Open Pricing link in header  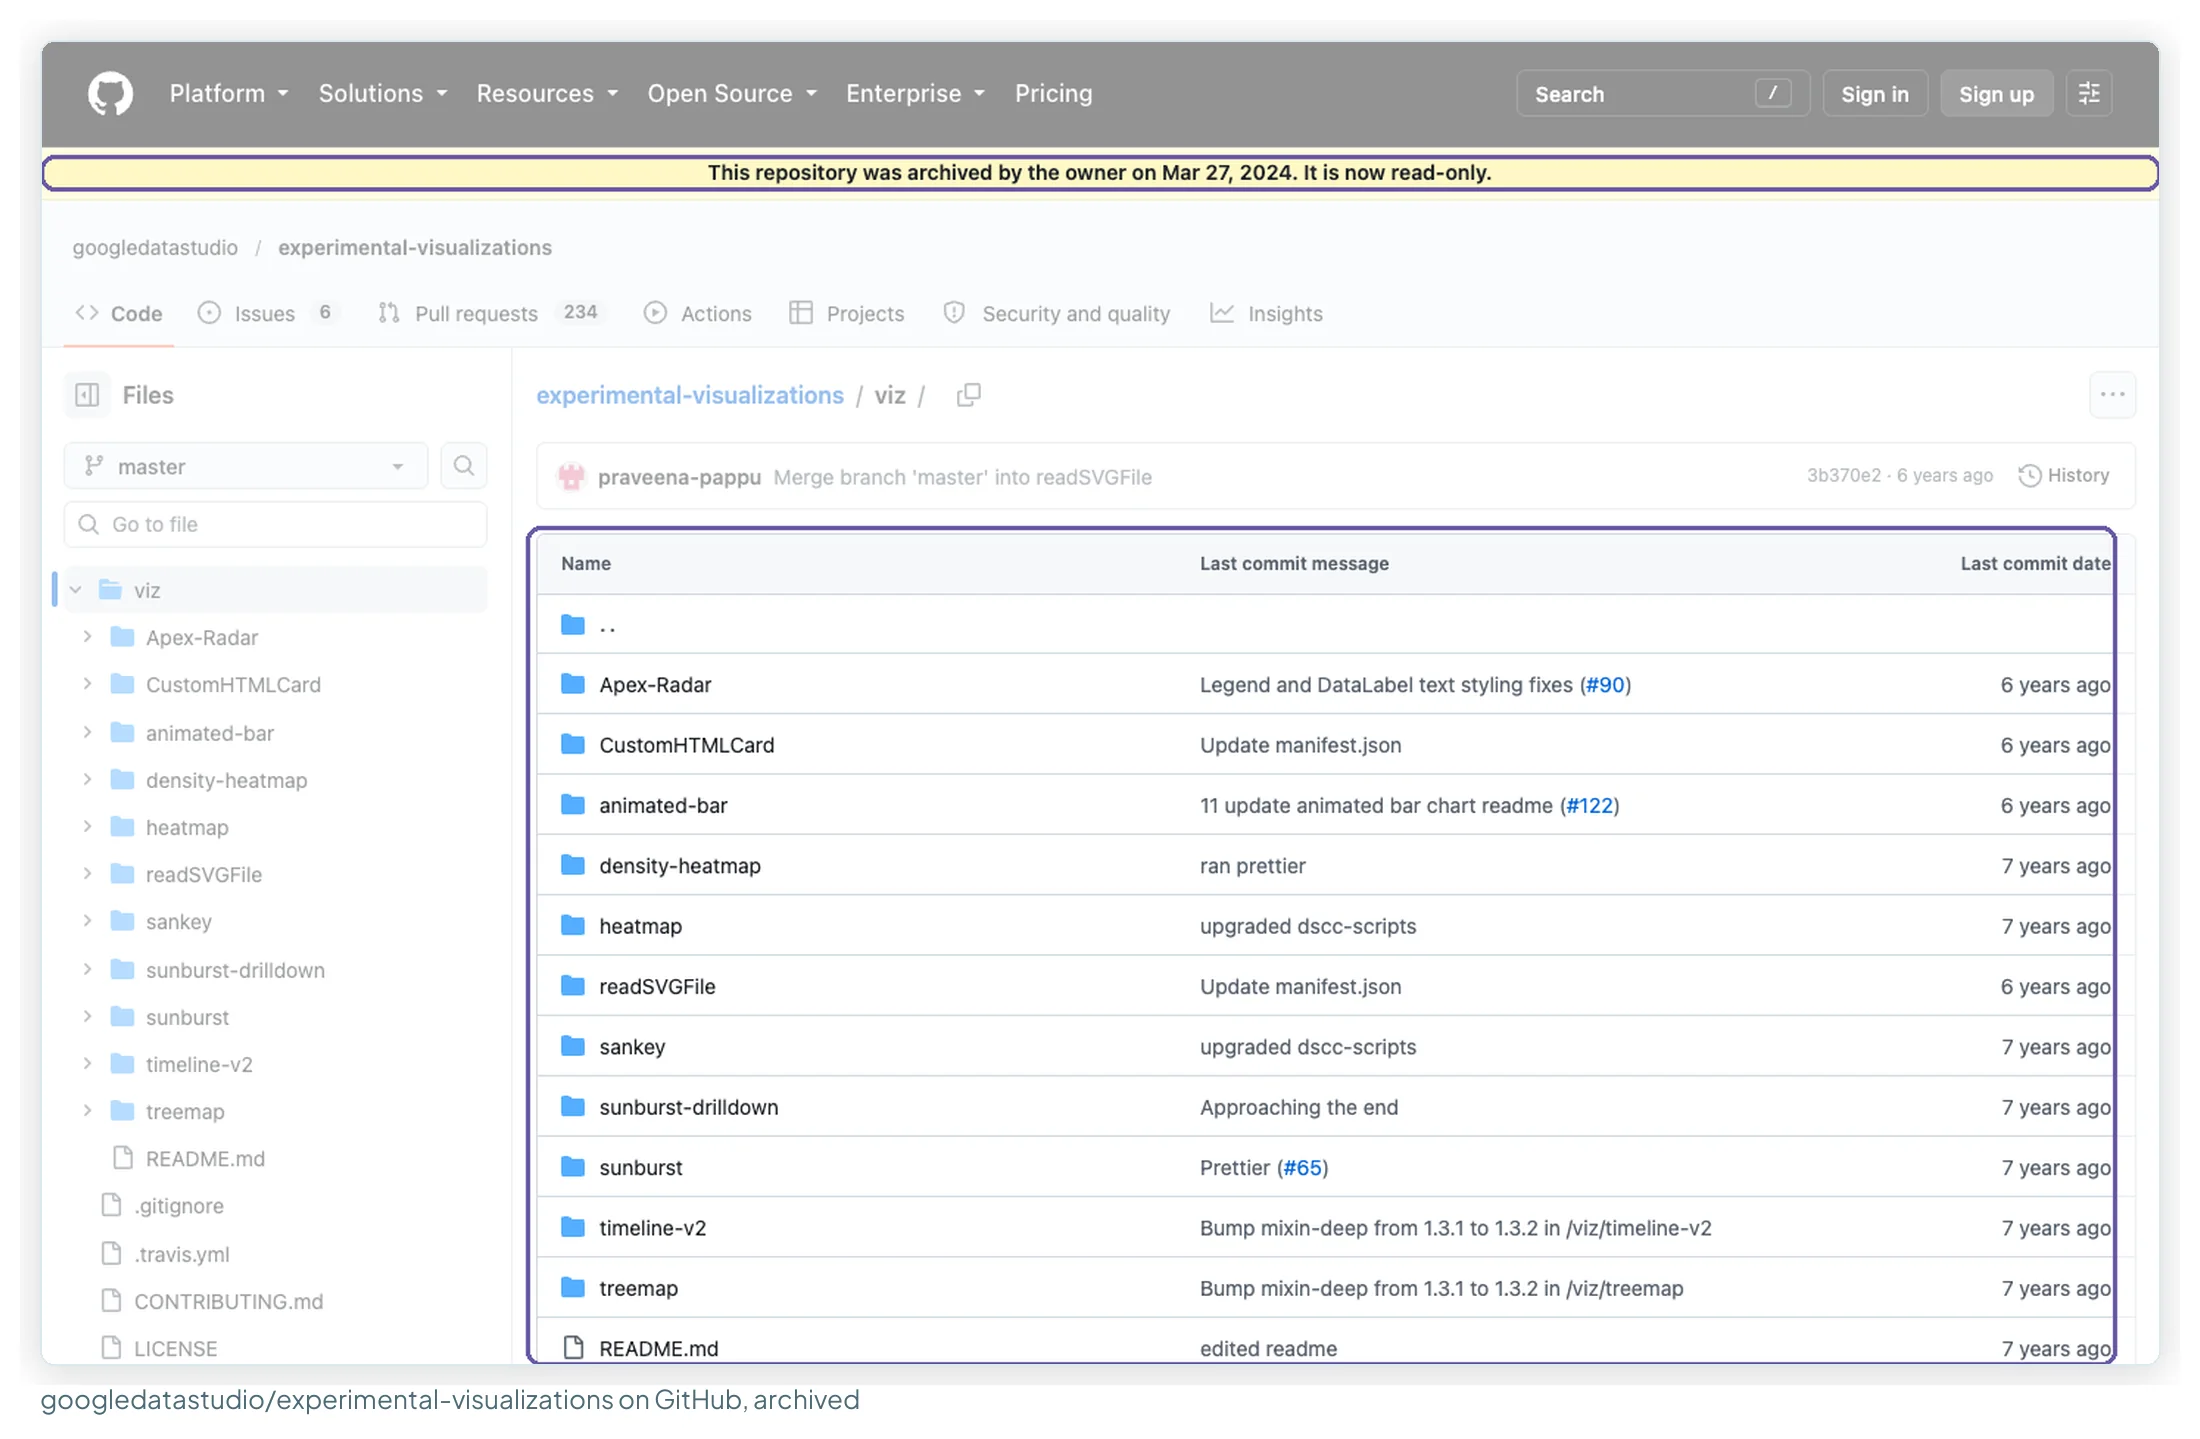[x=1053, y=94]
